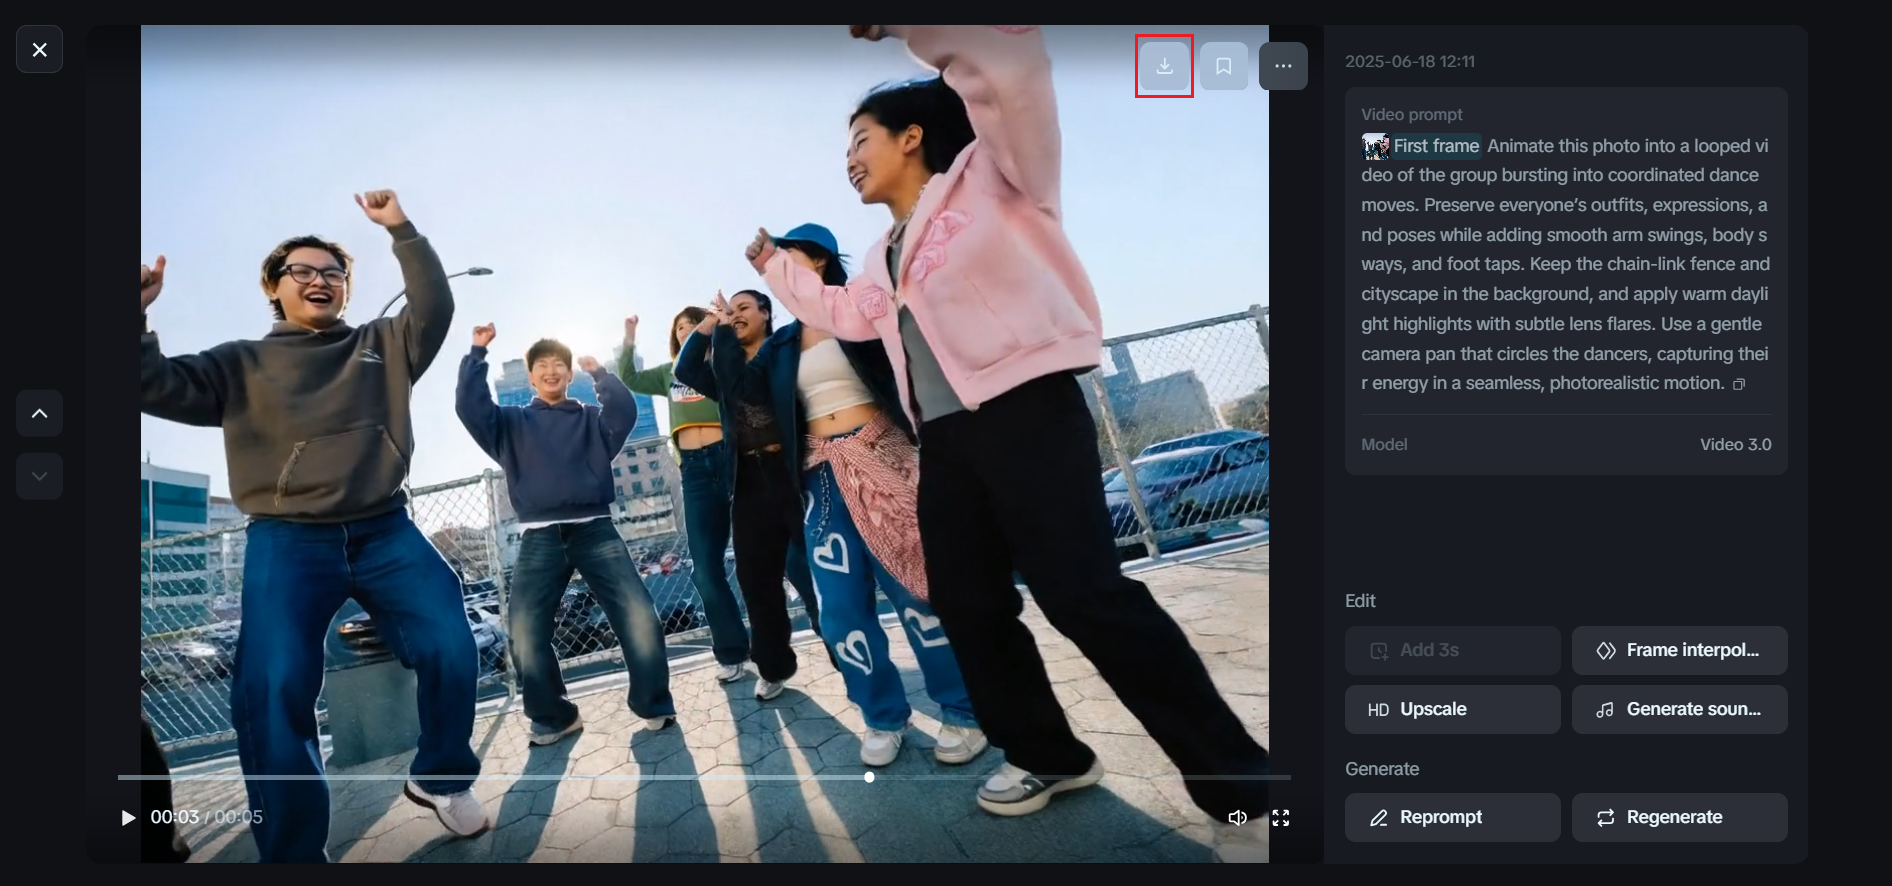Click the 'Edit' section heading

pos(1360,601)
